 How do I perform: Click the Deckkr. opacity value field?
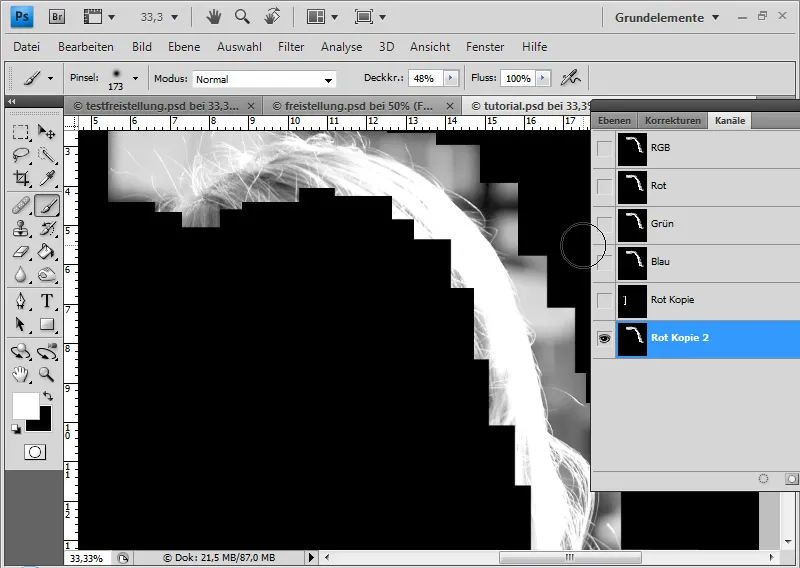click(x=426, y=78)
